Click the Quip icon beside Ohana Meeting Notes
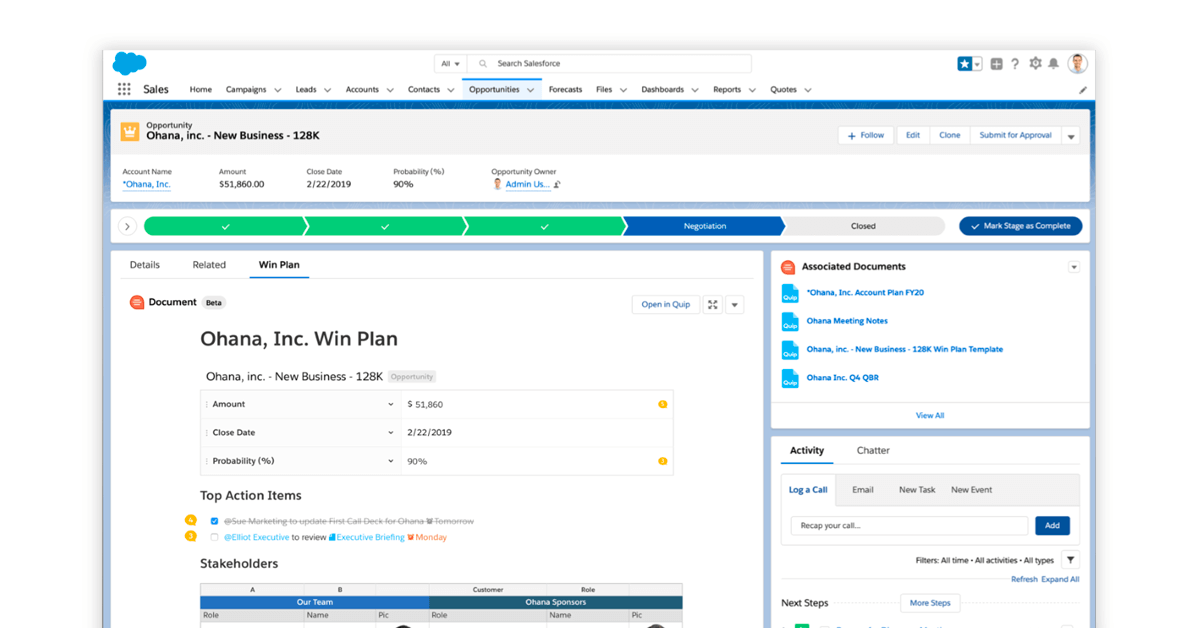Viewport: 1200px width, 628px height. pos(790,322)
